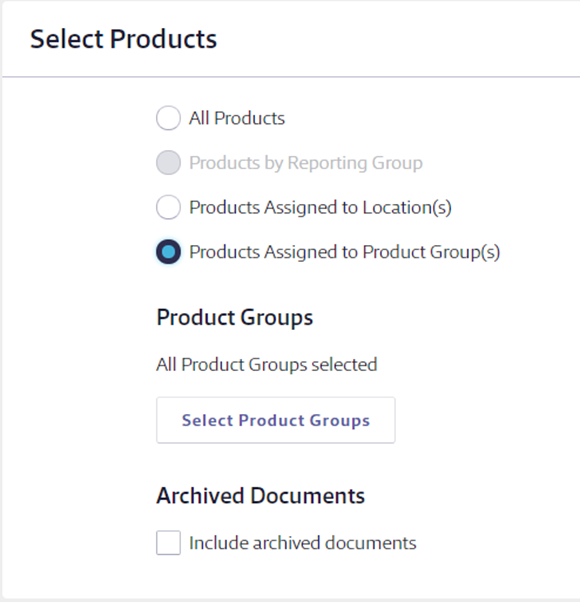This screenshot has width=580, height=602.
Task: Choose the greyed-out Products by Reporting Group radio
Action: 168,162
